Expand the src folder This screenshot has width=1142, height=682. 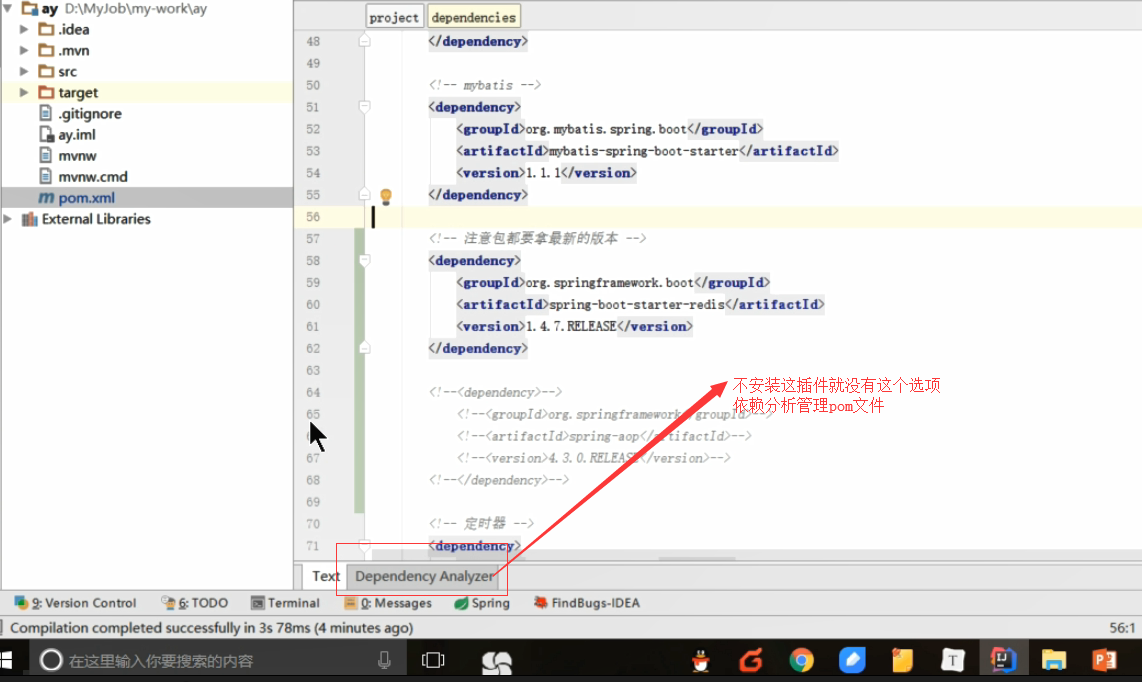coord(24,71)
